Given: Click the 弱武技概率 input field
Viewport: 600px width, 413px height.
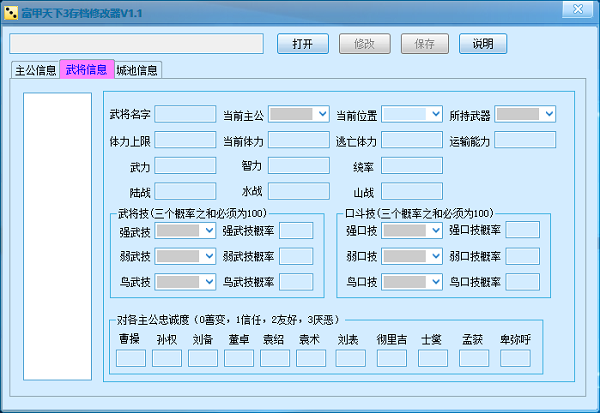Looking at the screenshot, I should coord(296,256).
